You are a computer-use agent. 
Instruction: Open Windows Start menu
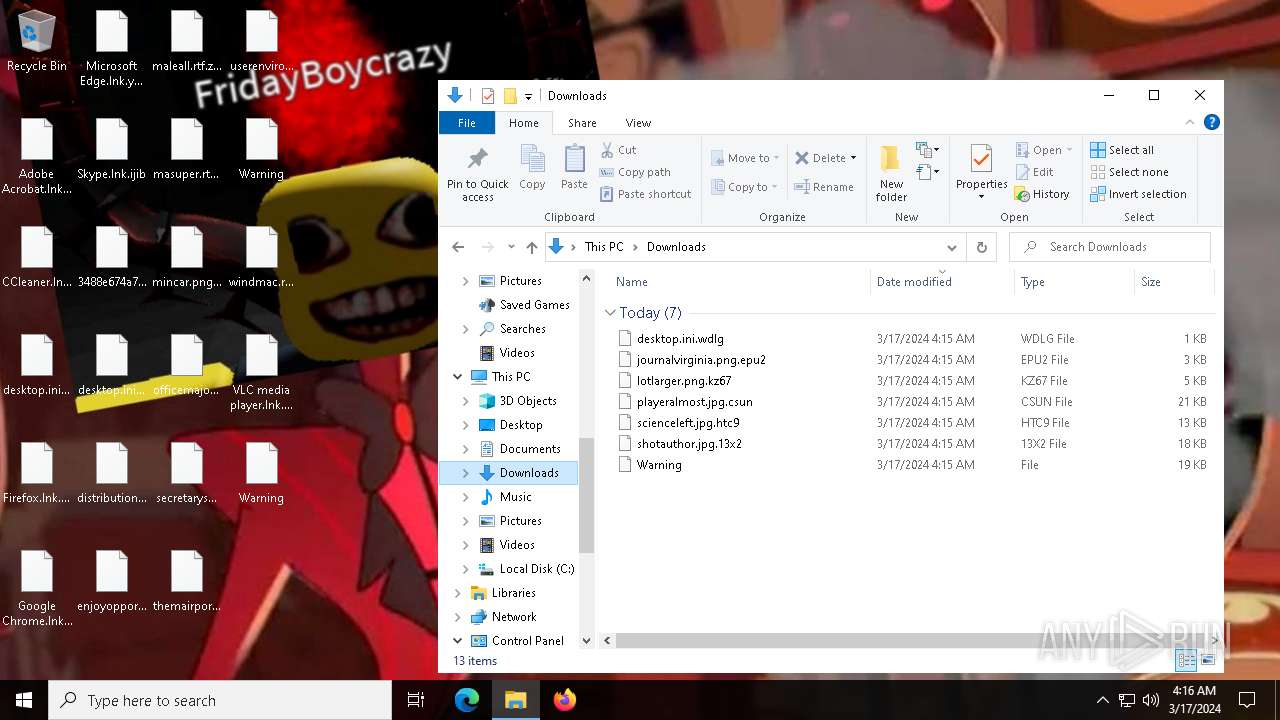pyautogui.click(x=24, y=700)
